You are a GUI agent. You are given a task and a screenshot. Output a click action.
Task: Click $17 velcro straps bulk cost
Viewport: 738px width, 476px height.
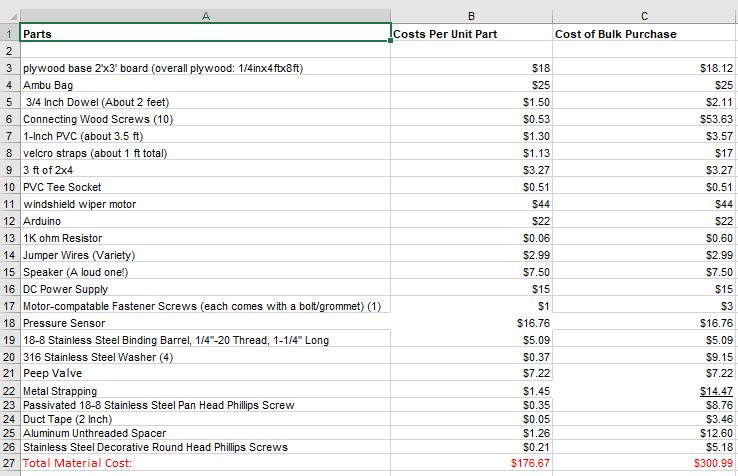pyautogui.click(x=644, y=153)
